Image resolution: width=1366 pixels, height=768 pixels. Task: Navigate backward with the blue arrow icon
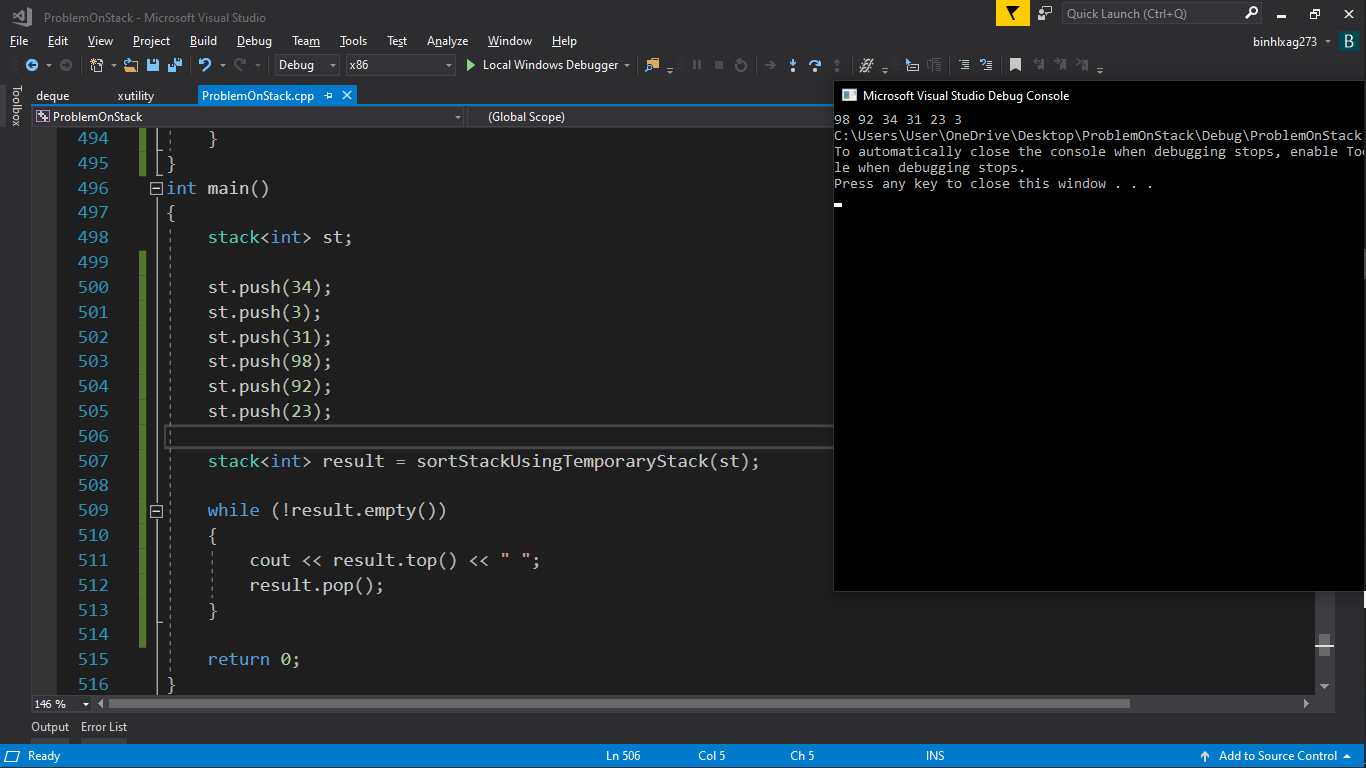32,65
